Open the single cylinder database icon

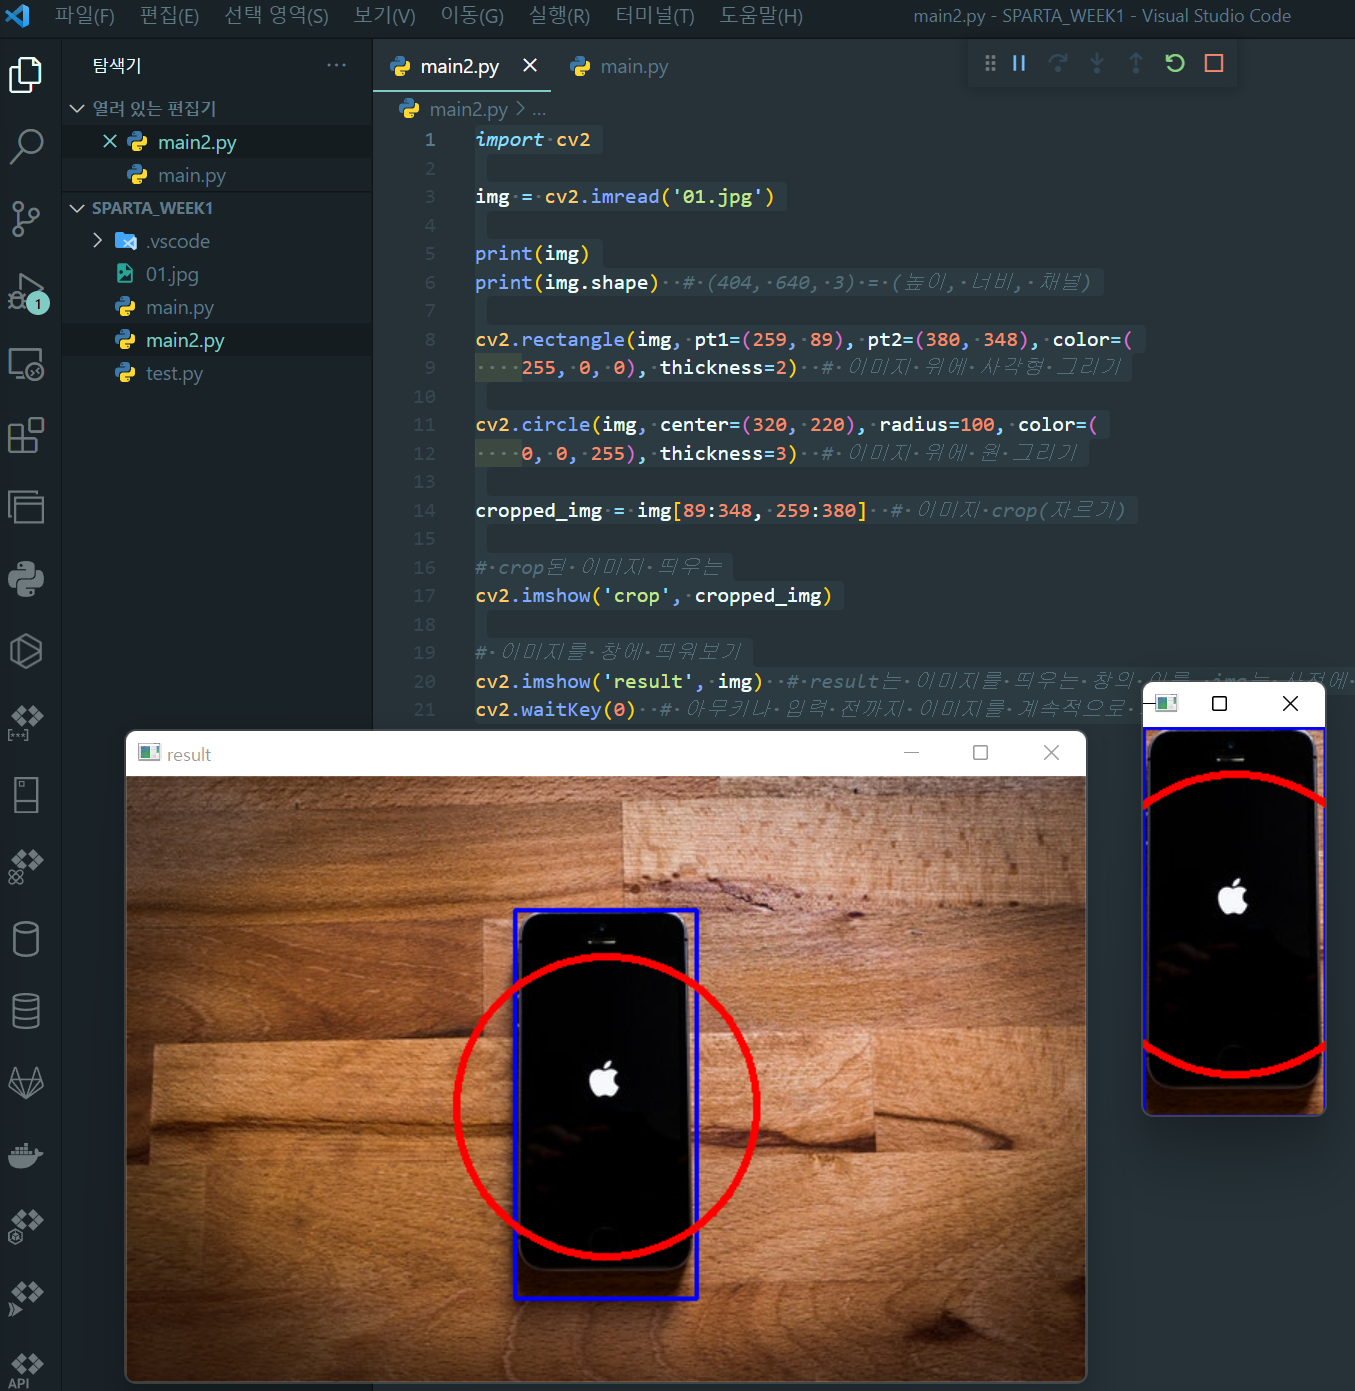point(26,939)
